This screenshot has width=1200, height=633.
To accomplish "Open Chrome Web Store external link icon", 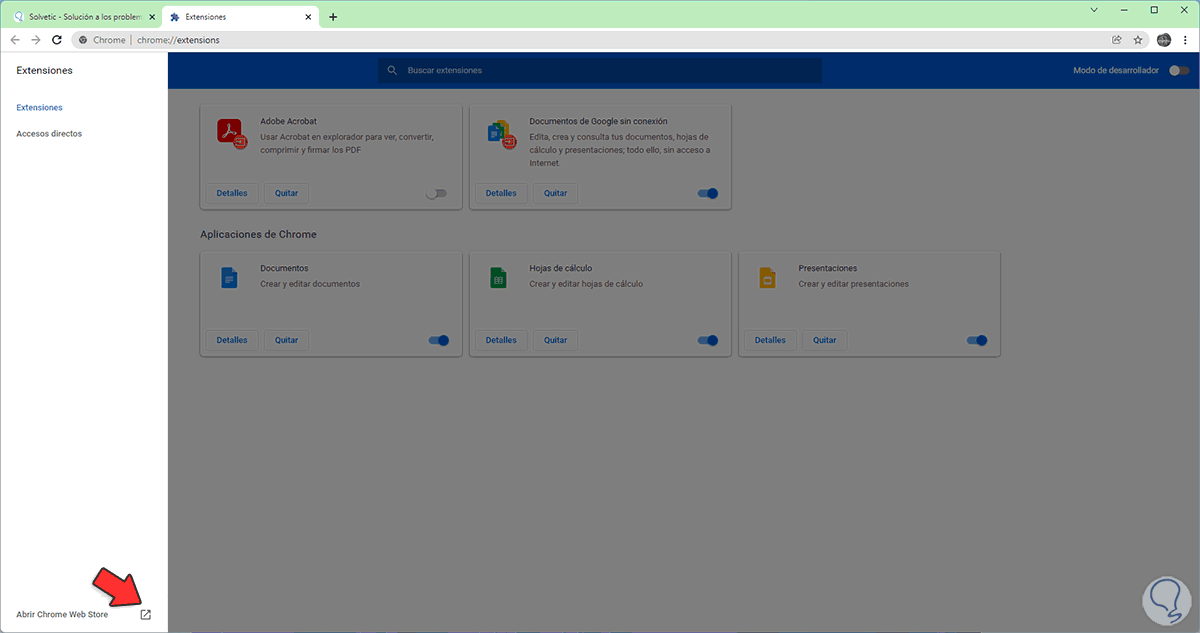I will point(145,614).
